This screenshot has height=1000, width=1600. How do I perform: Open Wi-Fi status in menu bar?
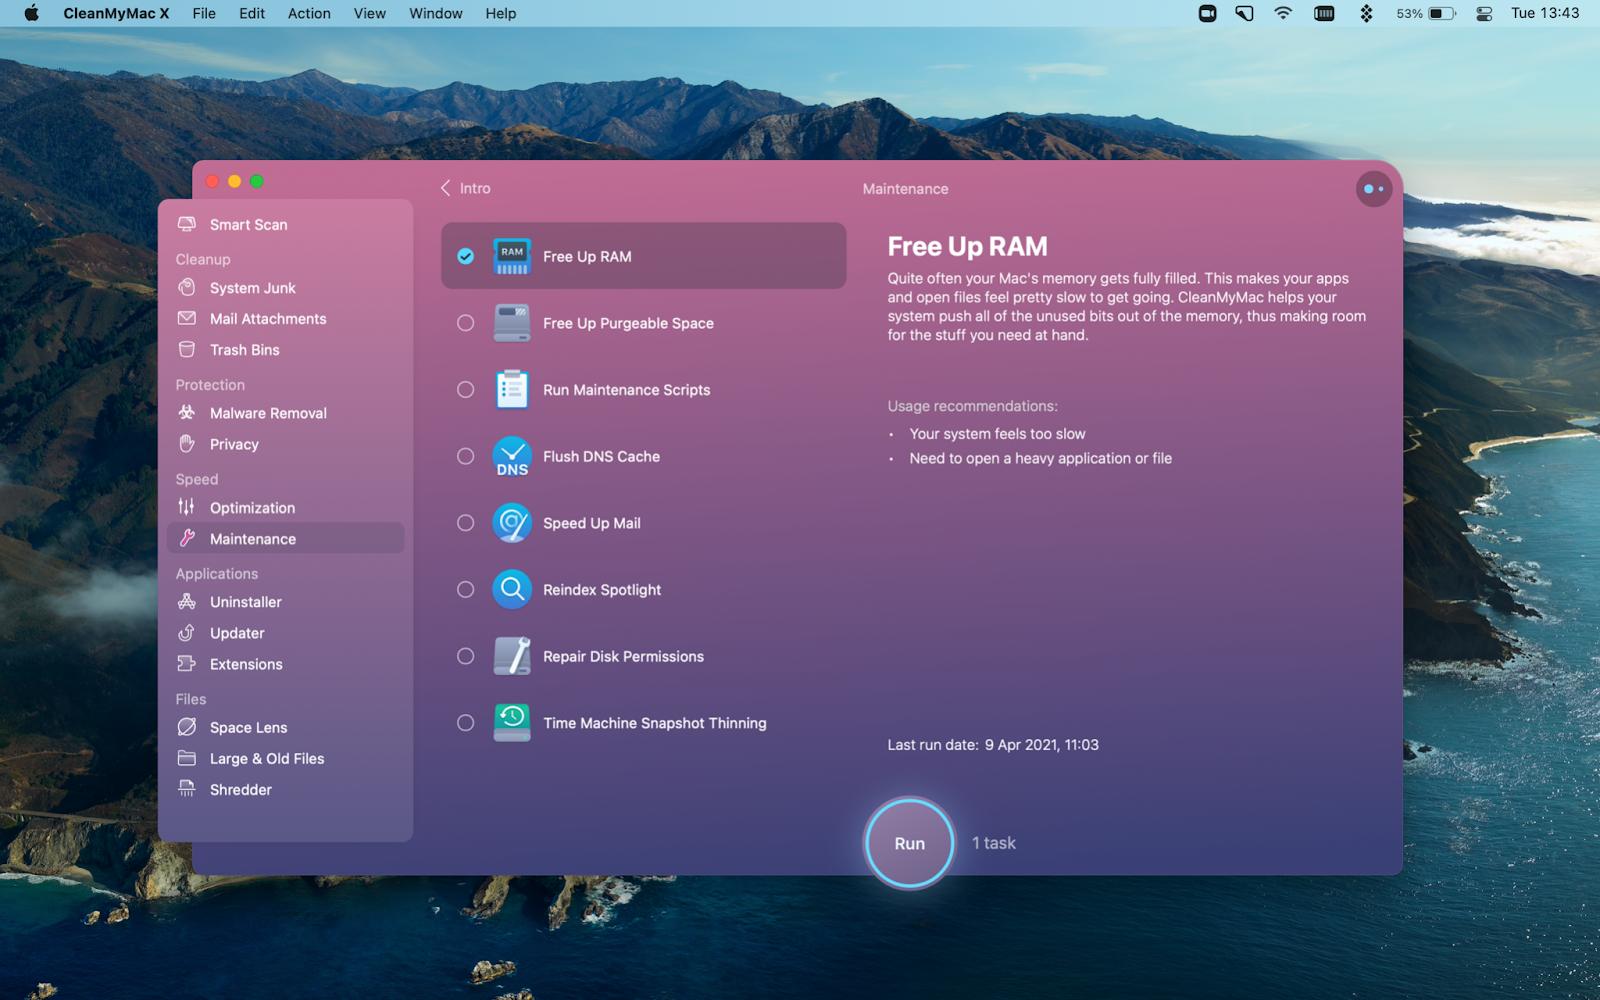(1283, 13)
